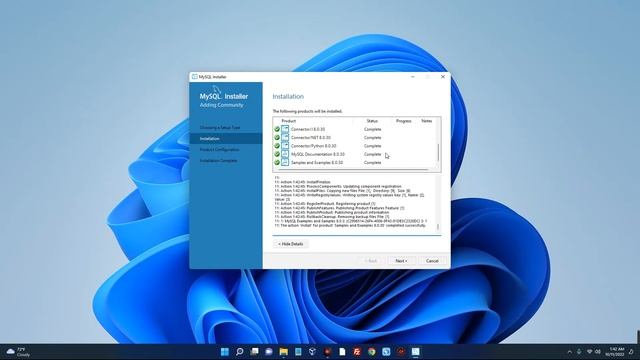The image size is (640, 360).
Task: Click the product icon for Connector/Python 8.0.30
Action: [285, 146]
